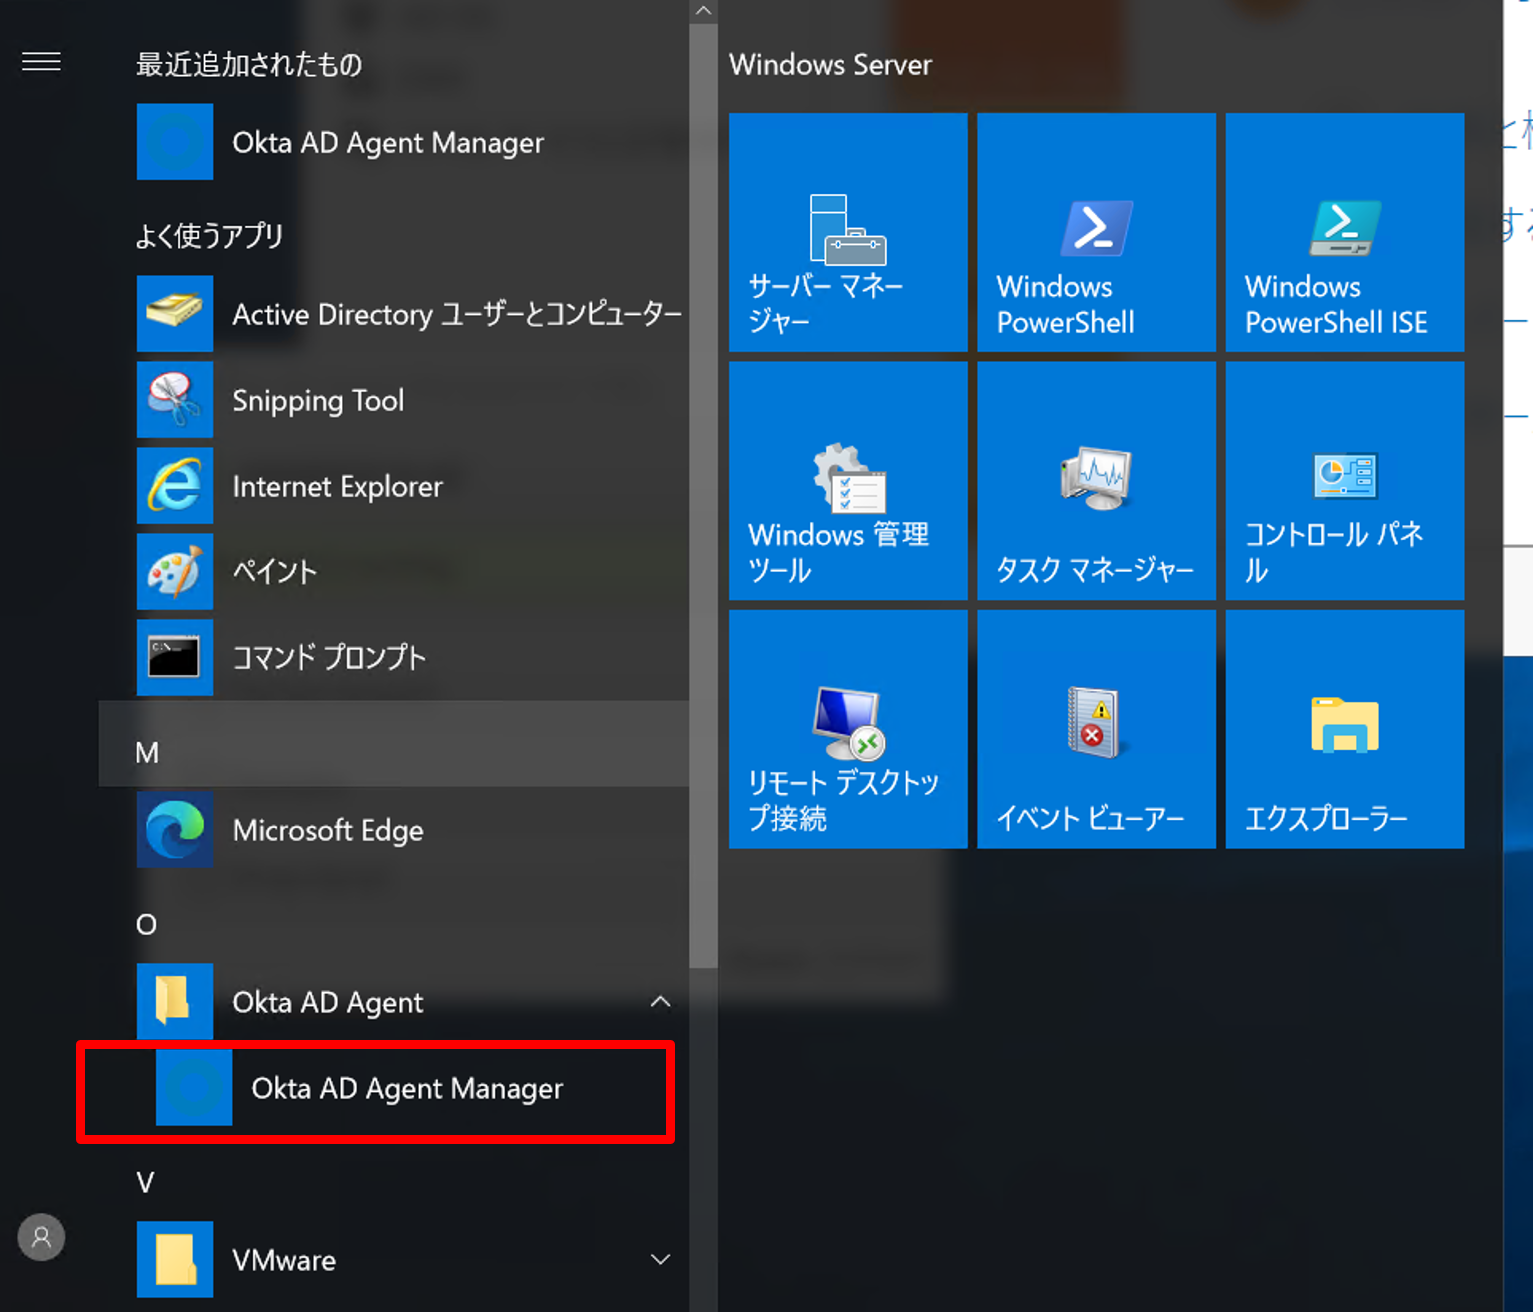Select the Okta AD Agent folder label
The width and height of the screenshot is (1533, 1312).
(328, 1003)
